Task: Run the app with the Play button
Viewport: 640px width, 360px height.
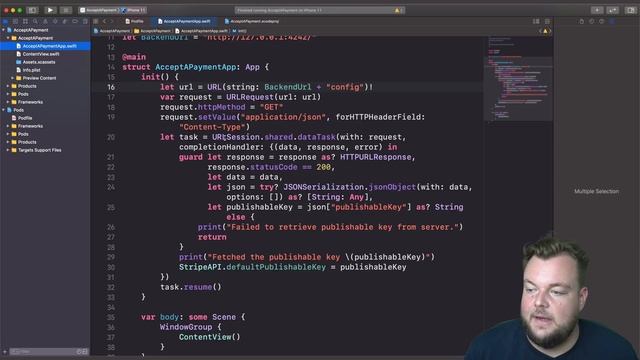Action: pyautogui.click(x=50, y=10)
